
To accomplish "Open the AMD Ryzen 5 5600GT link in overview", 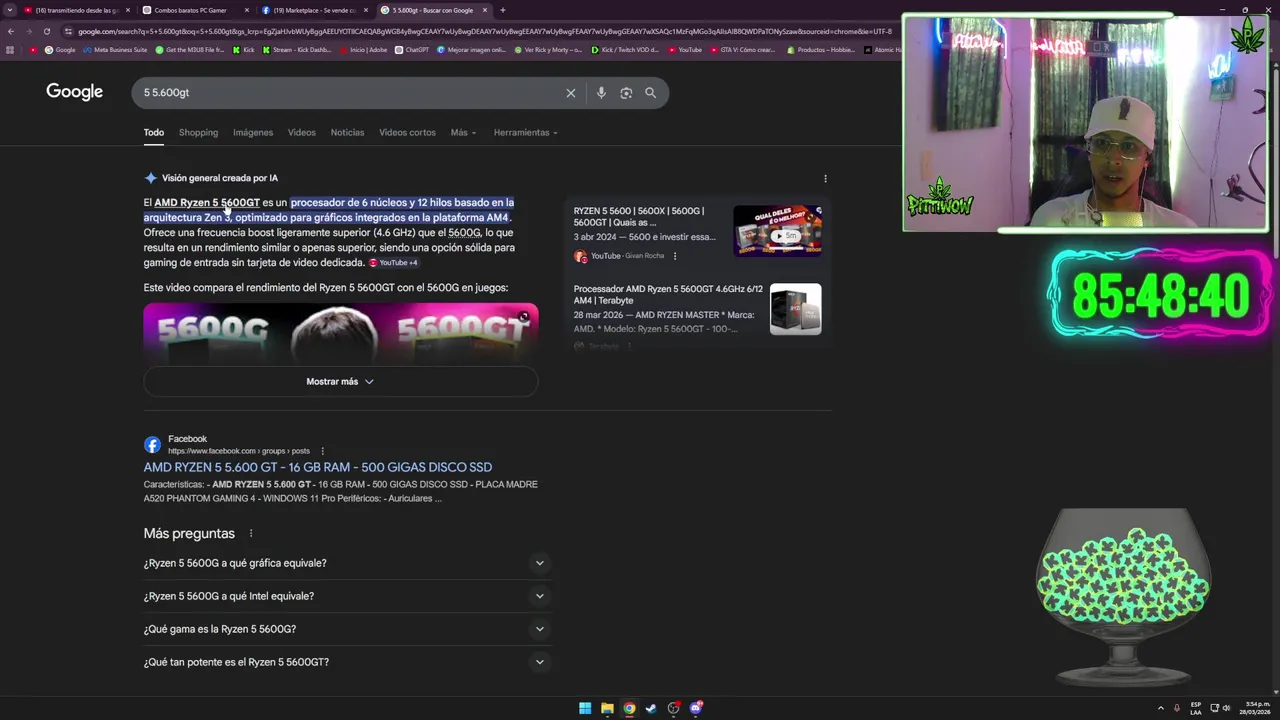I will 207,203.
